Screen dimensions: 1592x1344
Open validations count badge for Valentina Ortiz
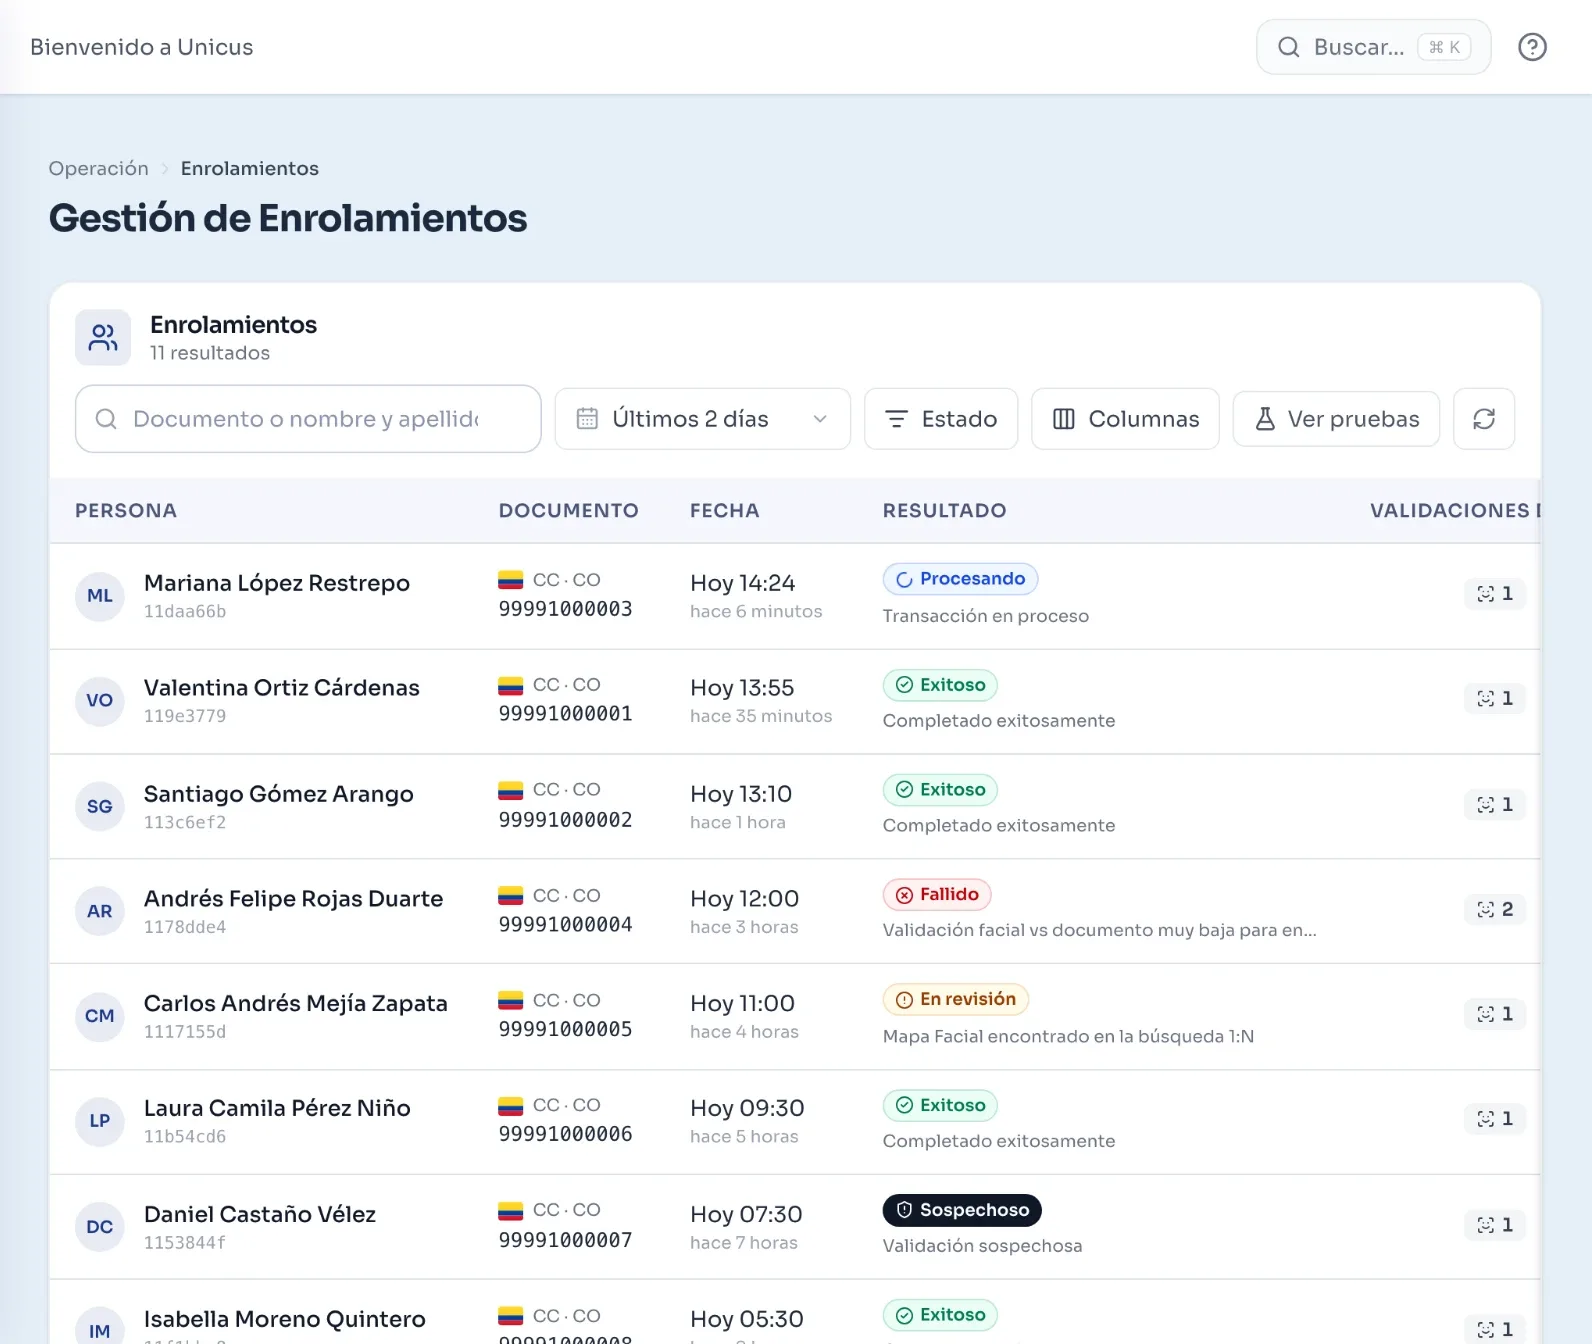coord(1495,699)
